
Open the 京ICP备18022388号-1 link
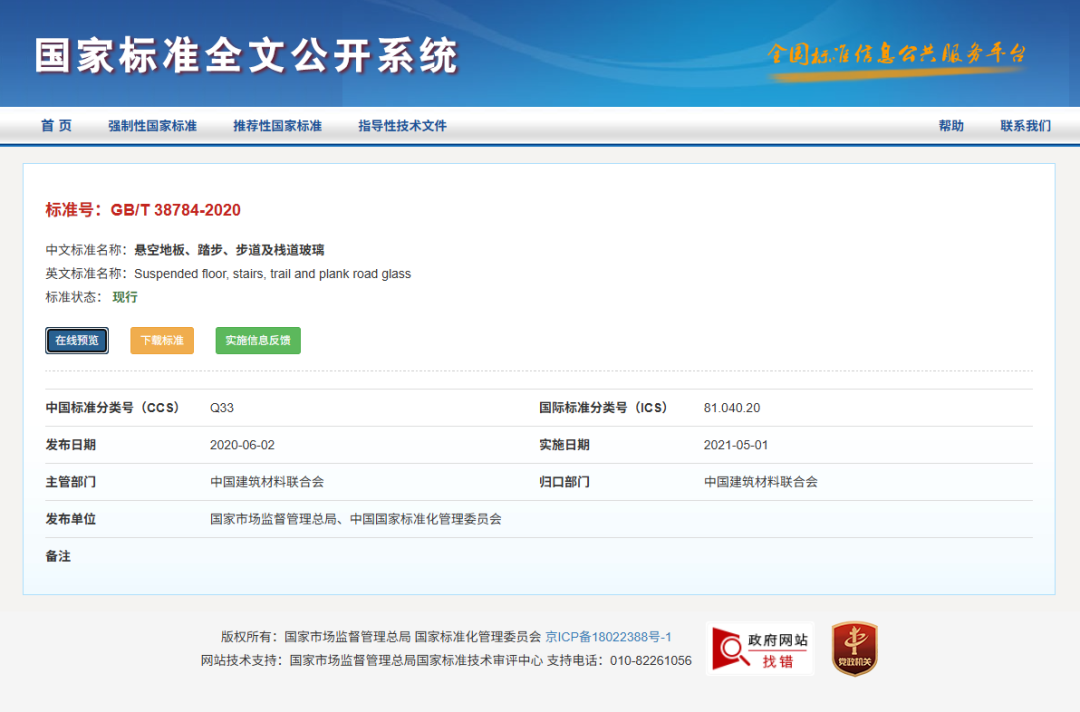coord(608,636)
